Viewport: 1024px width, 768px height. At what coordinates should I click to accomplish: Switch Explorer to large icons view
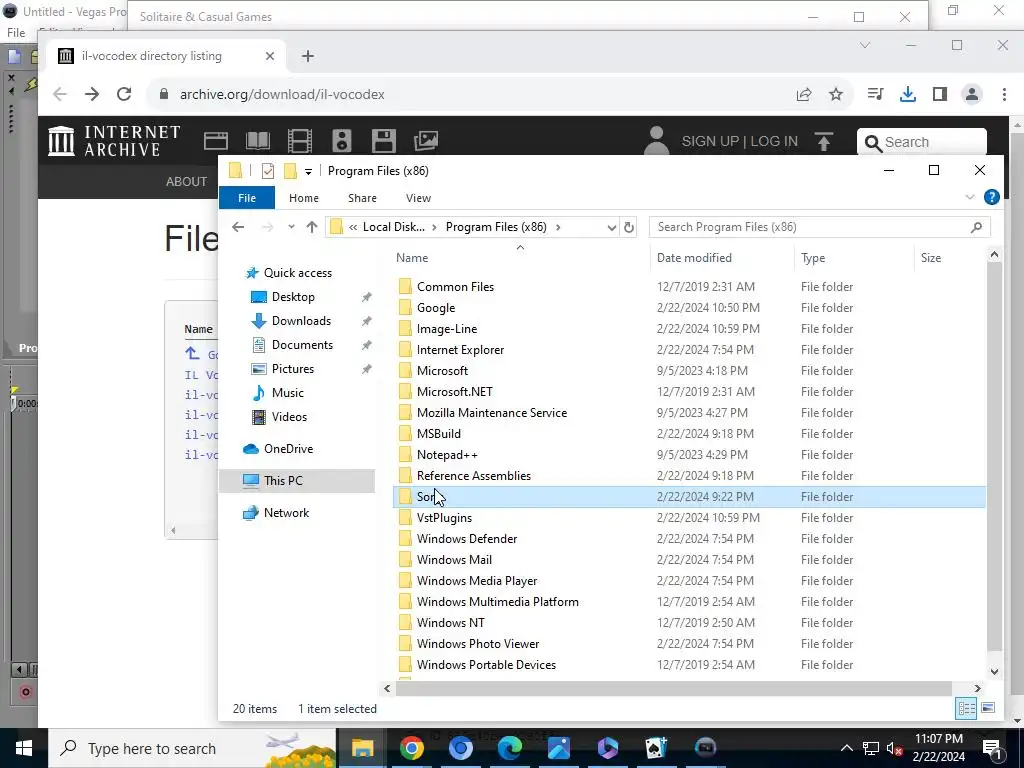[988, 709]
